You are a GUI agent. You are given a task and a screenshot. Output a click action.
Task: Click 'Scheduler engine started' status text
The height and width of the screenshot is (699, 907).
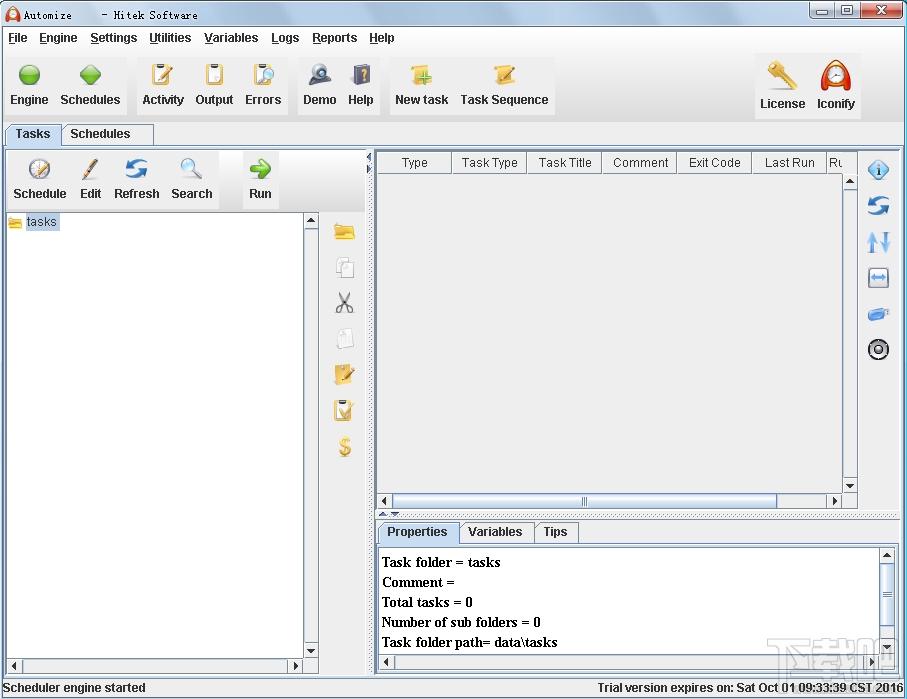coord(74,687)
